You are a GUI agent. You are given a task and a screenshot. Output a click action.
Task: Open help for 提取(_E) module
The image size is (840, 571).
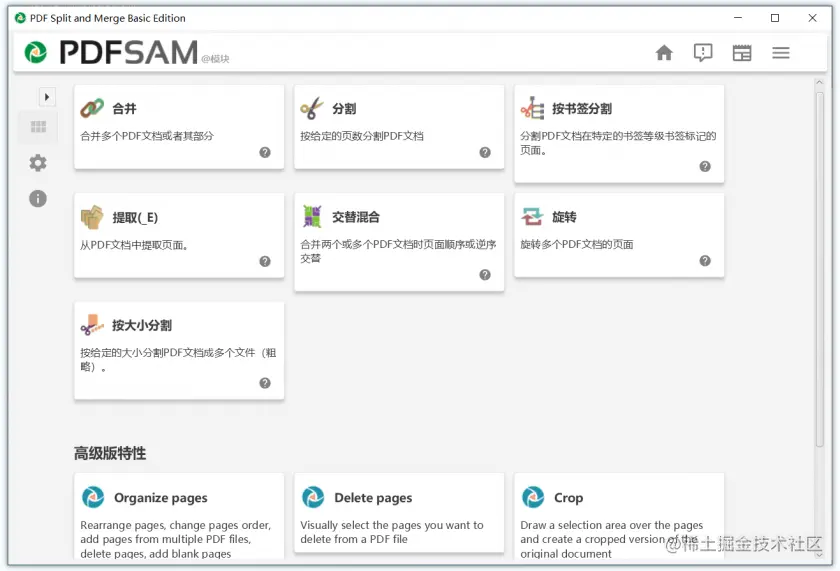(x=265, y=261)
